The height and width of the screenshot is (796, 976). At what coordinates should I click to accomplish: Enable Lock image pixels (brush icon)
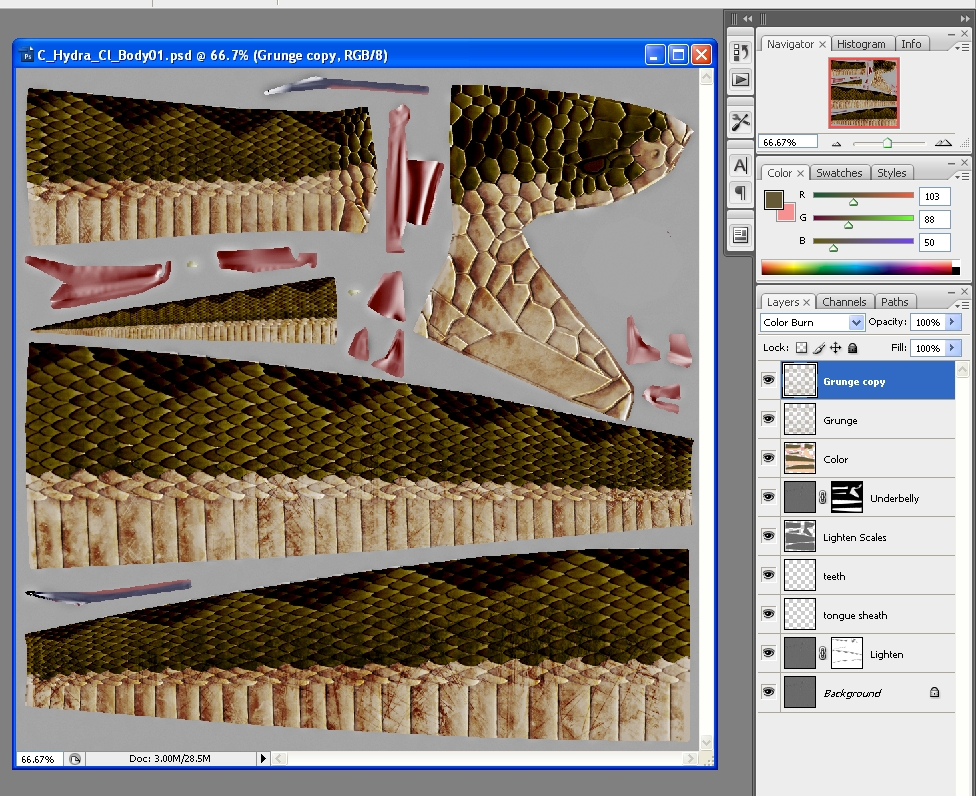point(817,348)
